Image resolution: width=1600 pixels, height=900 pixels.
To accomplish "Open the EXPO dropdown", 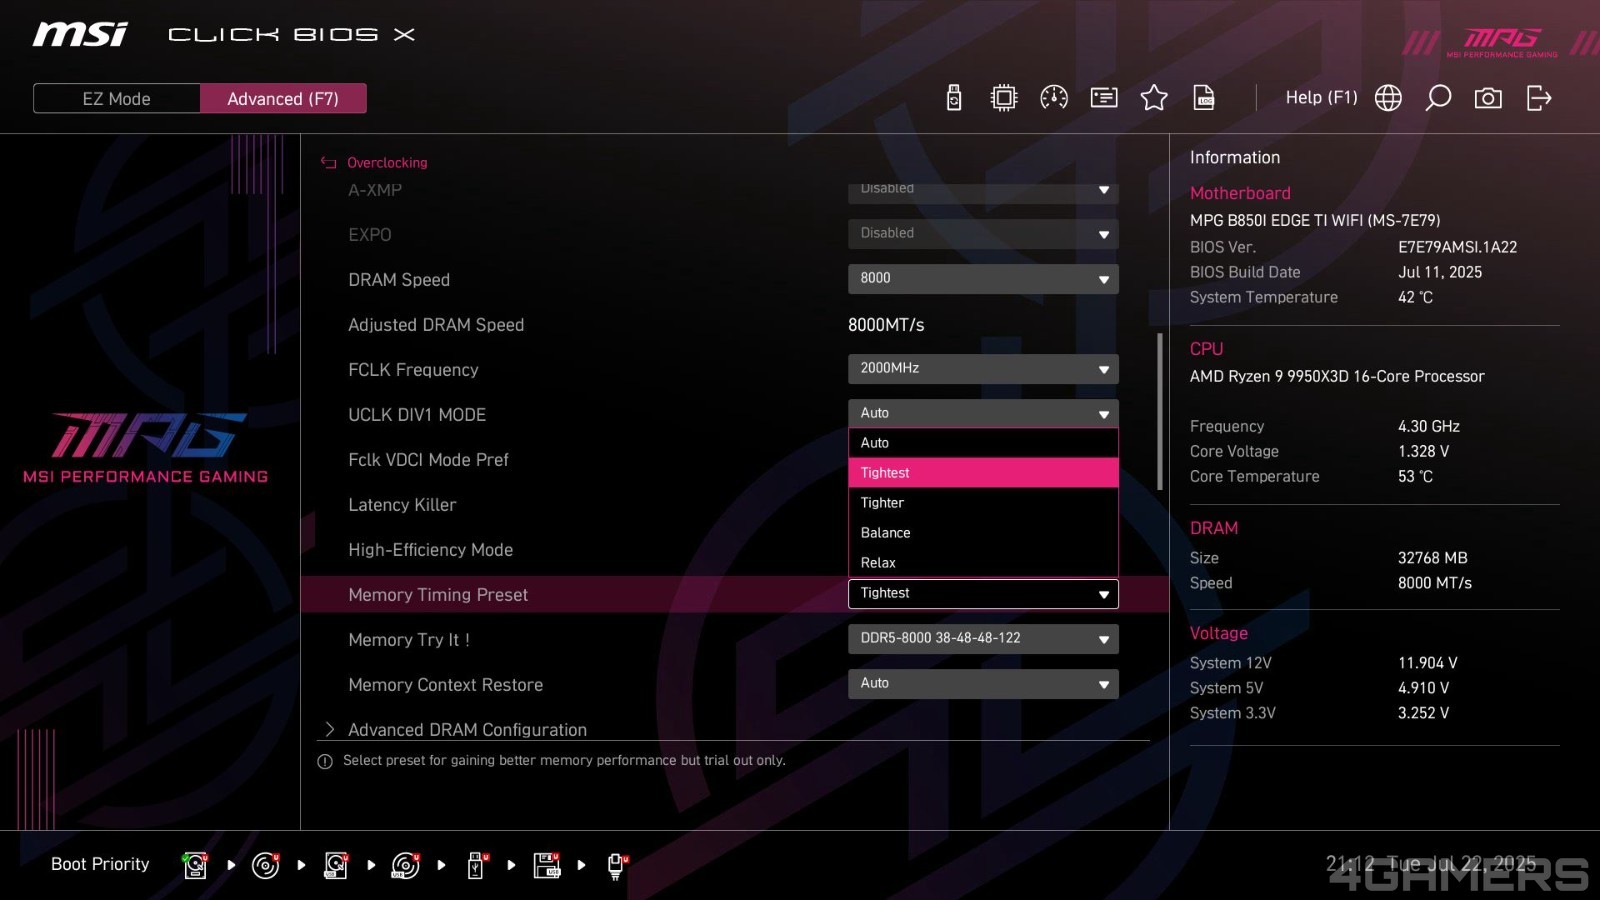I will click(983, 234).
